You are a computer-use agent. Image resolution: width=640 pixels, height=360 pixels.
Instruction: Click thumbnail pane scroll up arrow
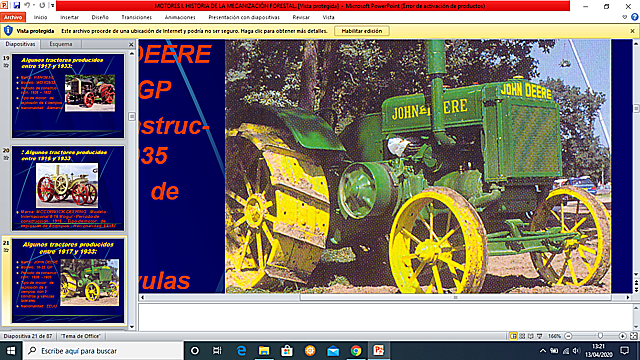click(x=131, y=53)
